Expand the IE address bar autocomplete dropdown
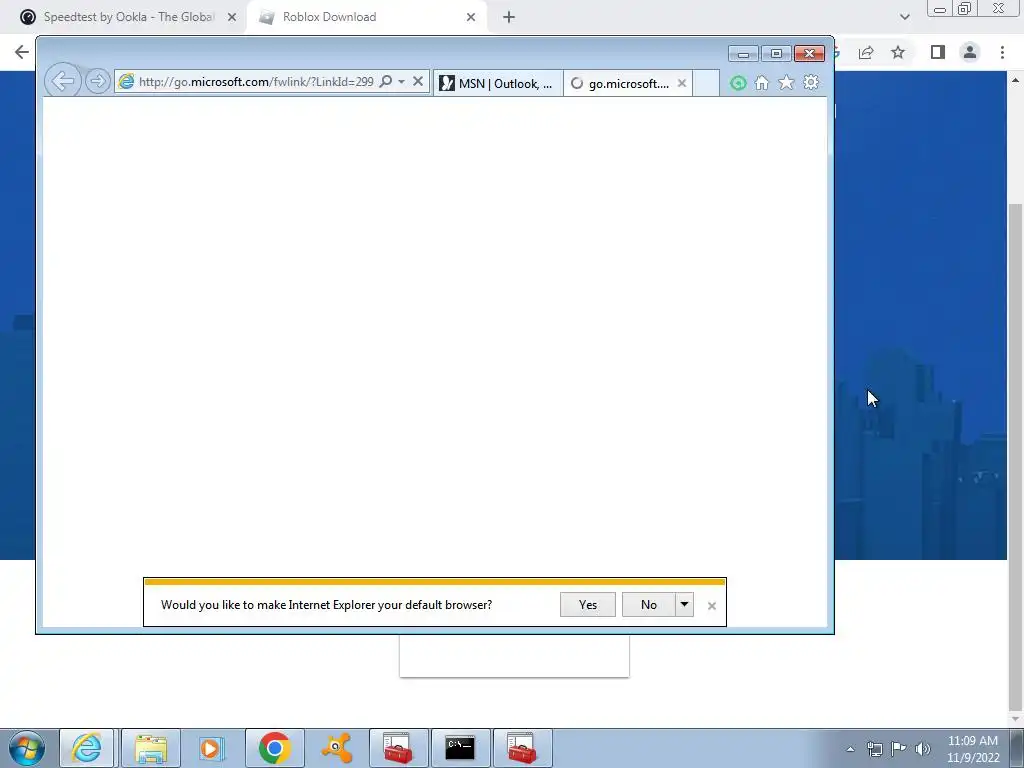 tap(402, 82)
